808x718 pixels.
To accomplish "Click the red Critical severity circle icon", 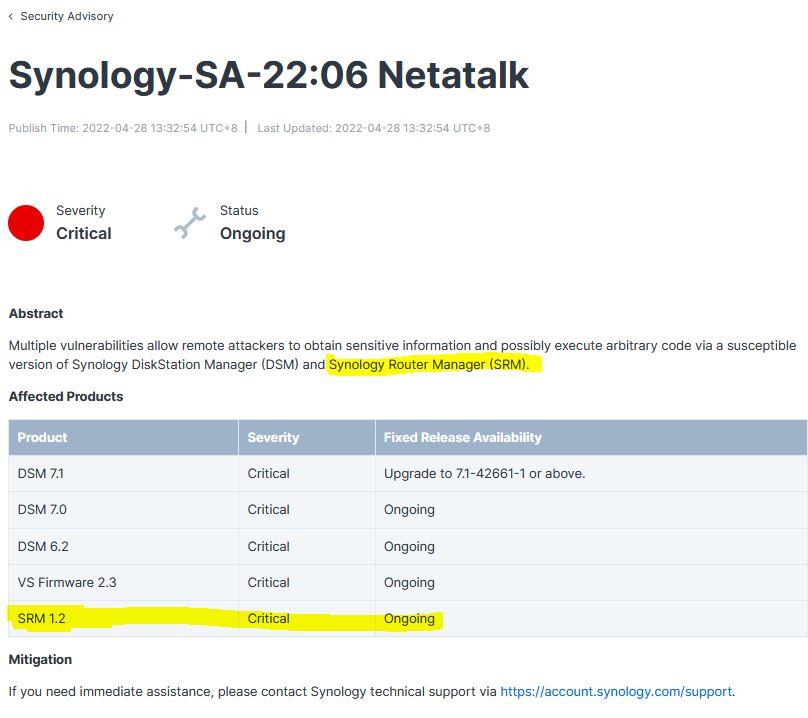I will [26, 223].
